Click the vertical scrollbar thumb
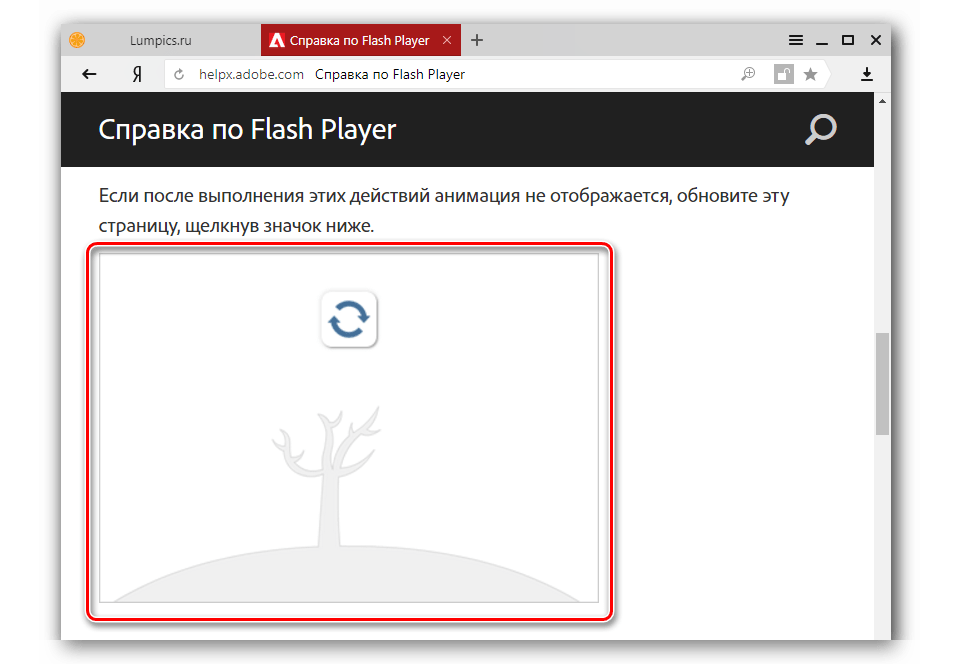This screenshot has width=955, height=664. 882,384
